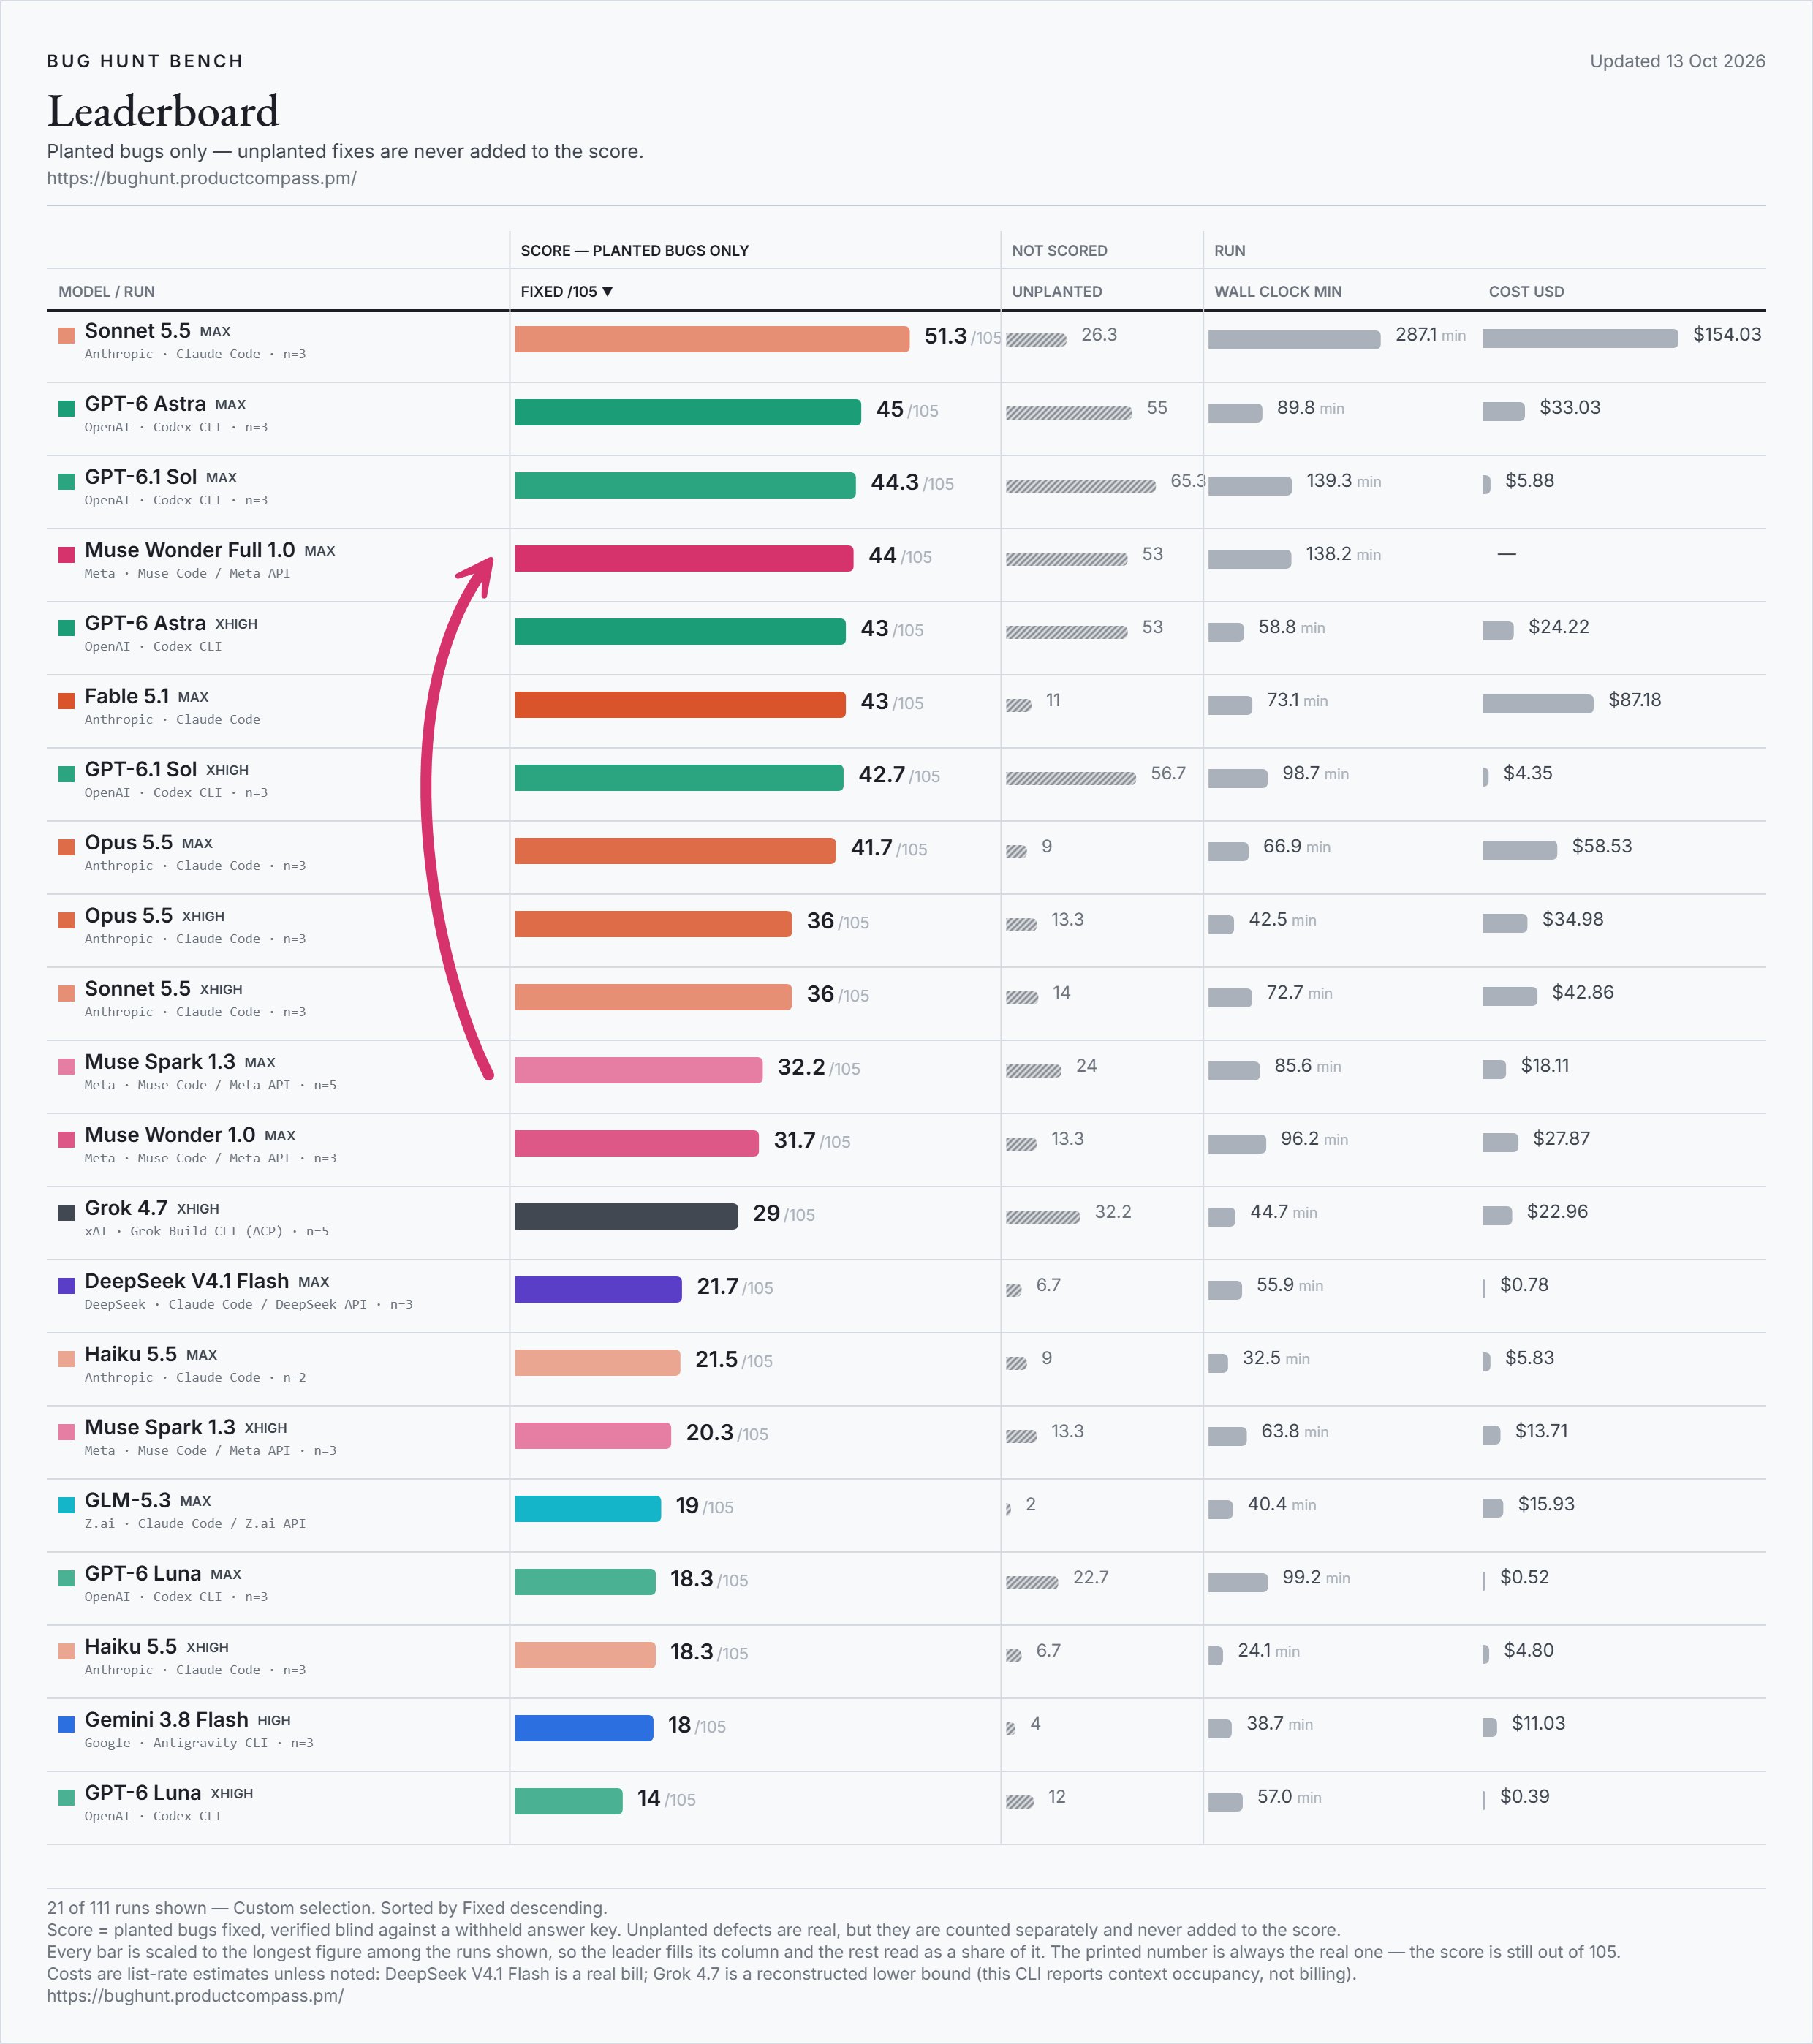1813x2044 pixels.
Task: Click the $0.78 cost for DeepSeek V4.1 Flash
Action: (x=1524, y=1284)
